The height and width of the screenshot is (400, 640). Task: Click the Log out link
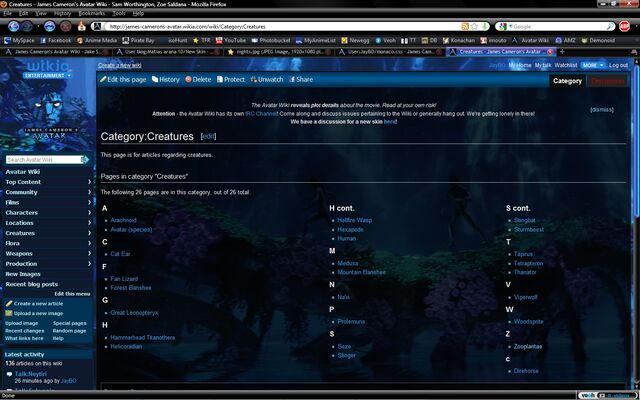(618, 65)
